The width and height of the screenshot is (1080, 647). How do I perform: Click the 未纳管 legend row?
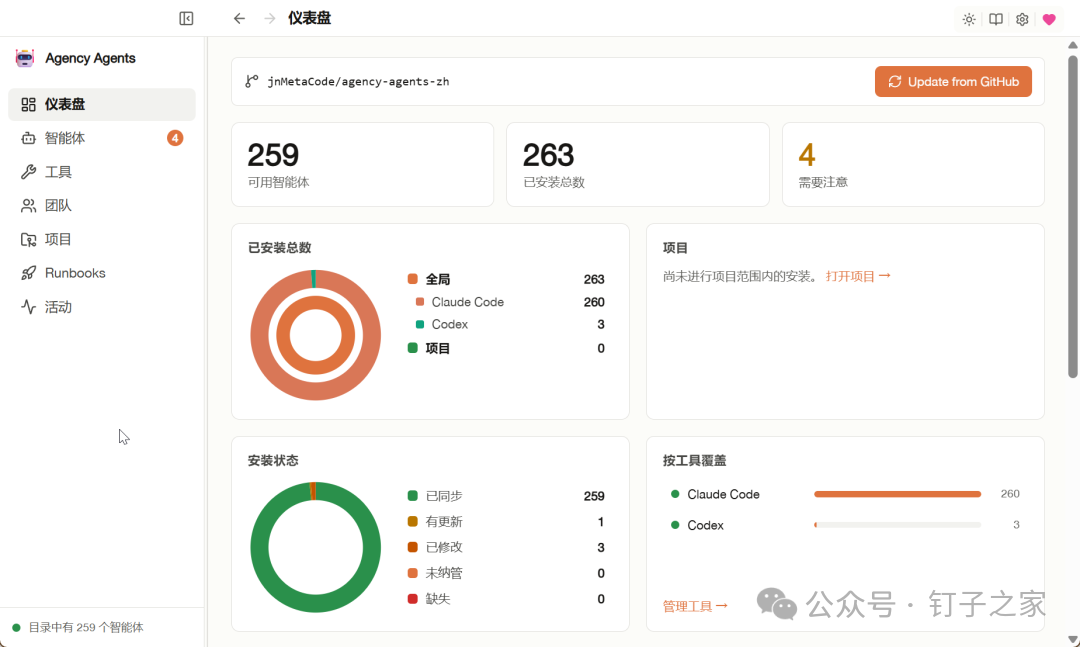click(506, 573)
